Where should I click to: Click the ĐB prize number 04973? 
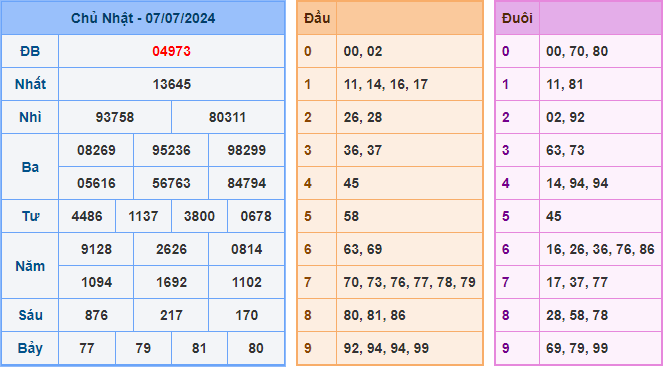tap(172, 51)
